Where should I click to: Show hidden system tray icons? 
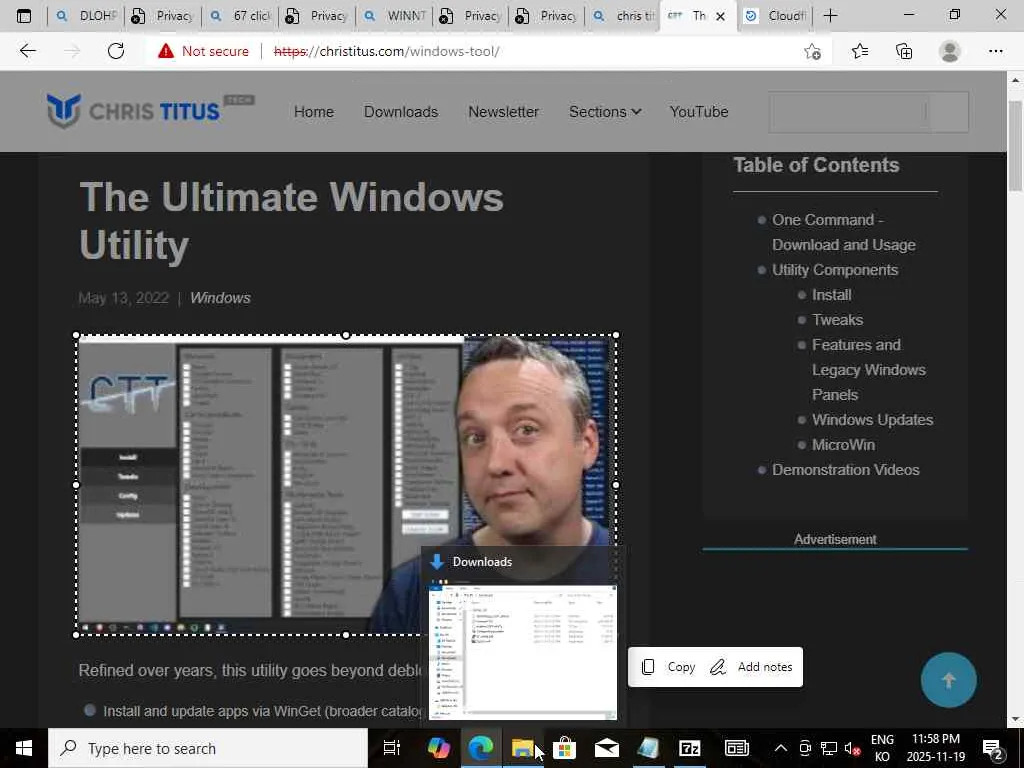tap(780, 748)
